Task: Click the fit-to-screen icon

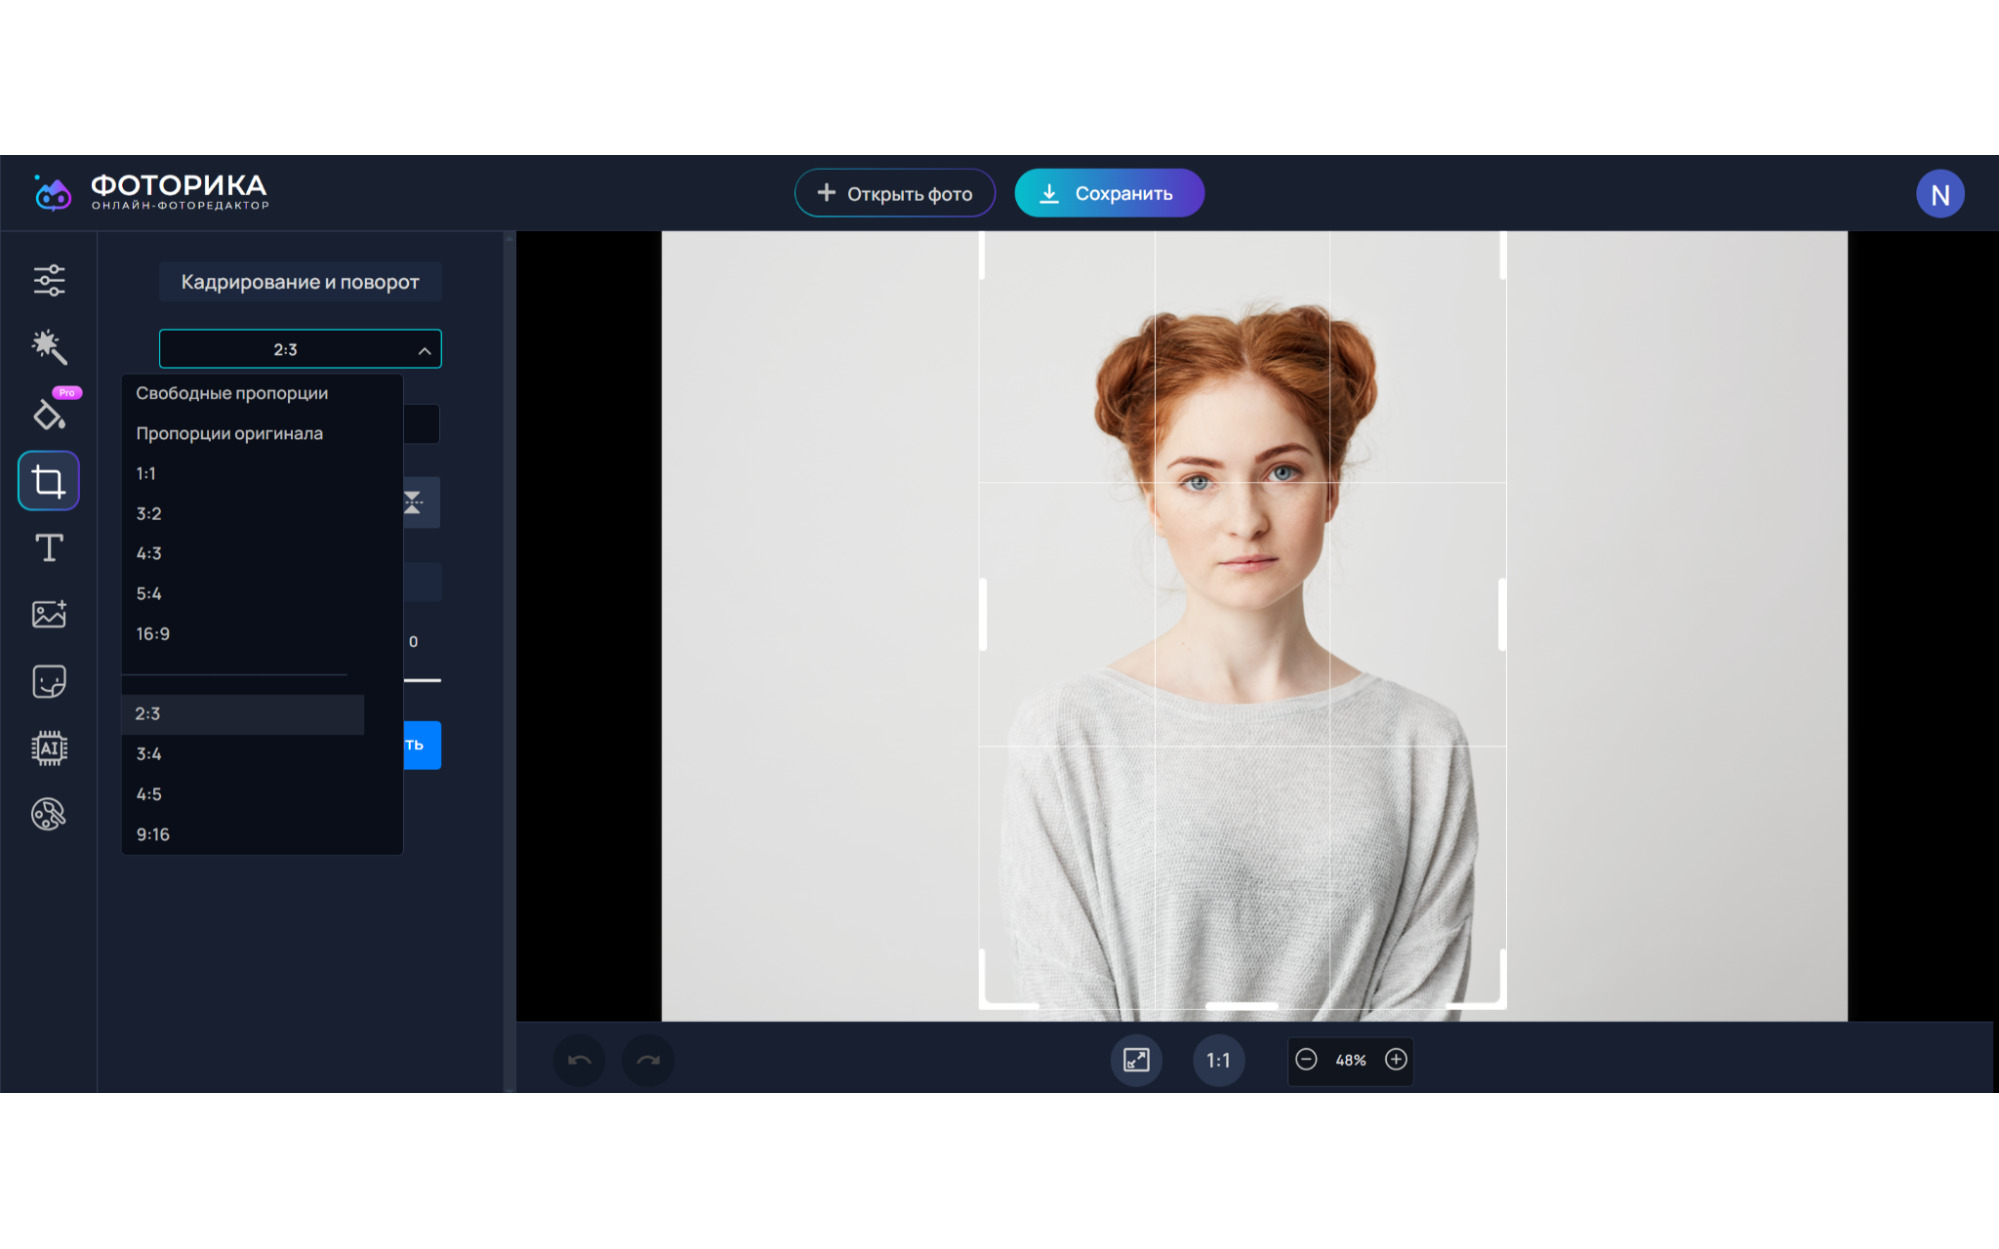Action: click(1136, 1060)
